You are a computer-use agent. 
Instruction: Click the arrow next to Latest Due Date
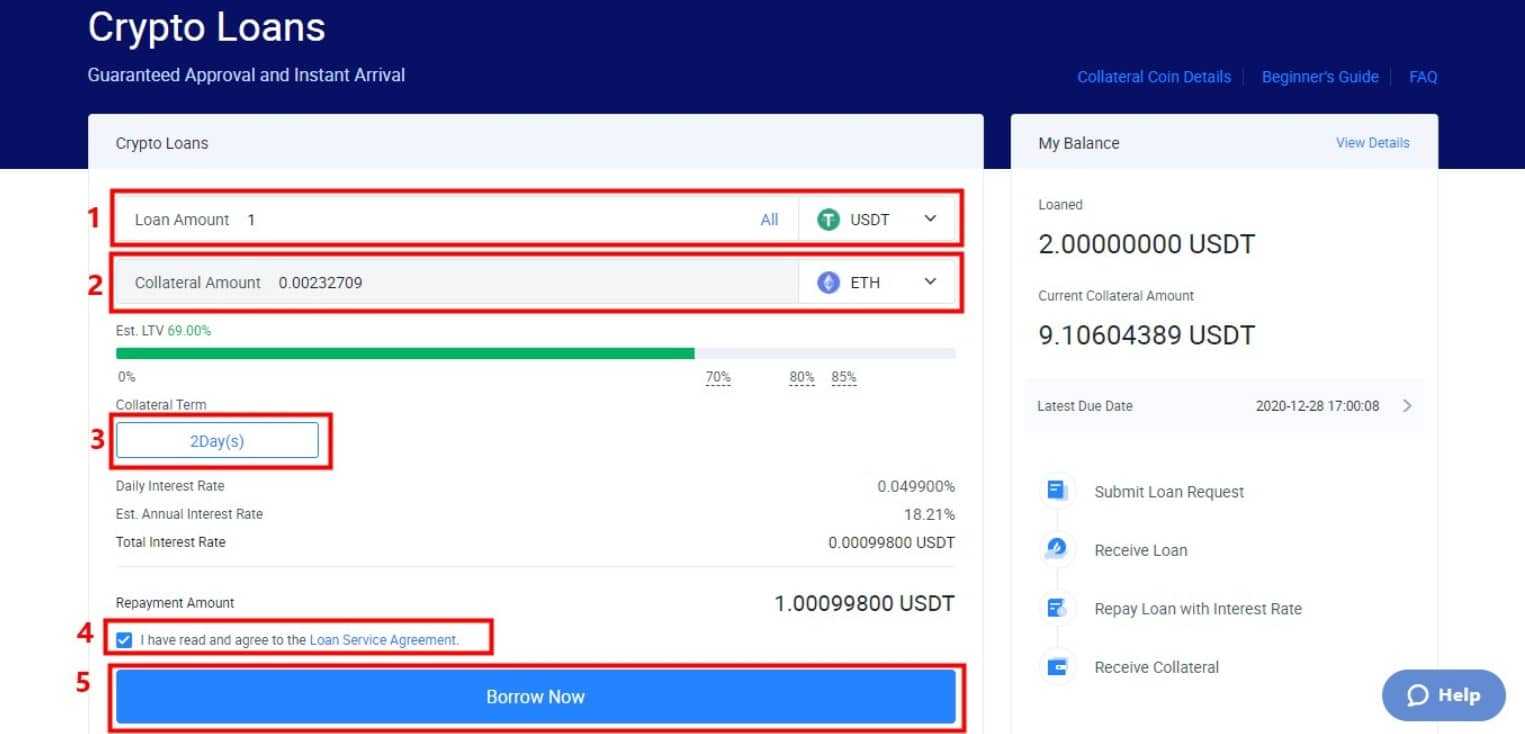click(1407, 406)
